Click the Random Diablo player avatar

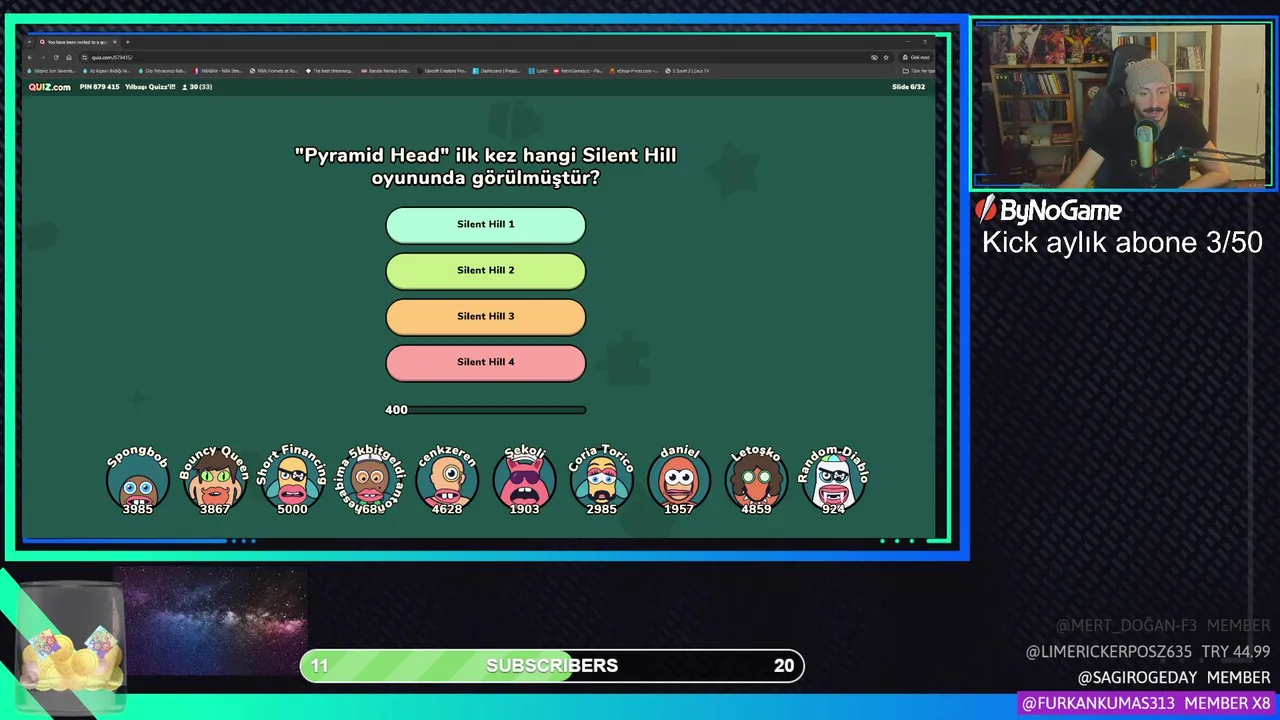[x=833, y=480]
